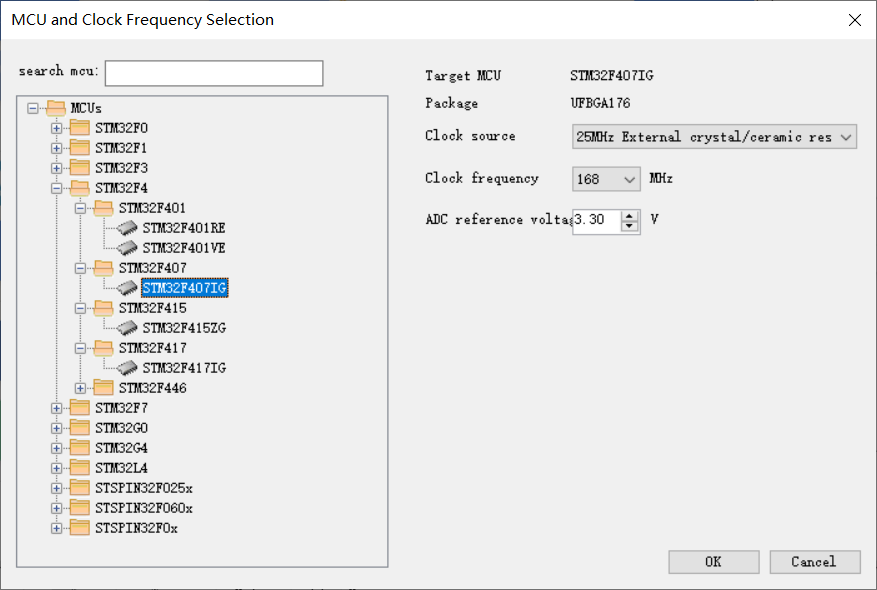Click the STM32F415 folder icon
Image resolution: width=877 pixels, height=590 pixels.
(103, 308)
